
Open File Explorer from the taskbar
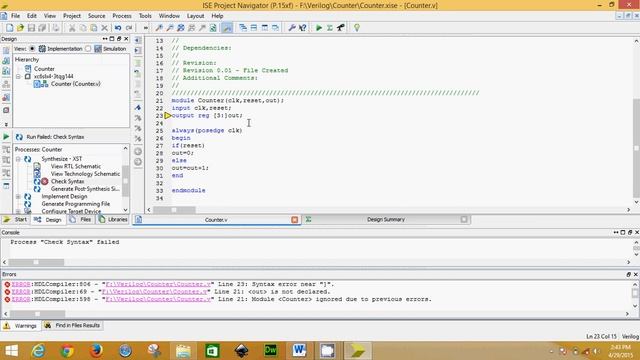[183, 351]
